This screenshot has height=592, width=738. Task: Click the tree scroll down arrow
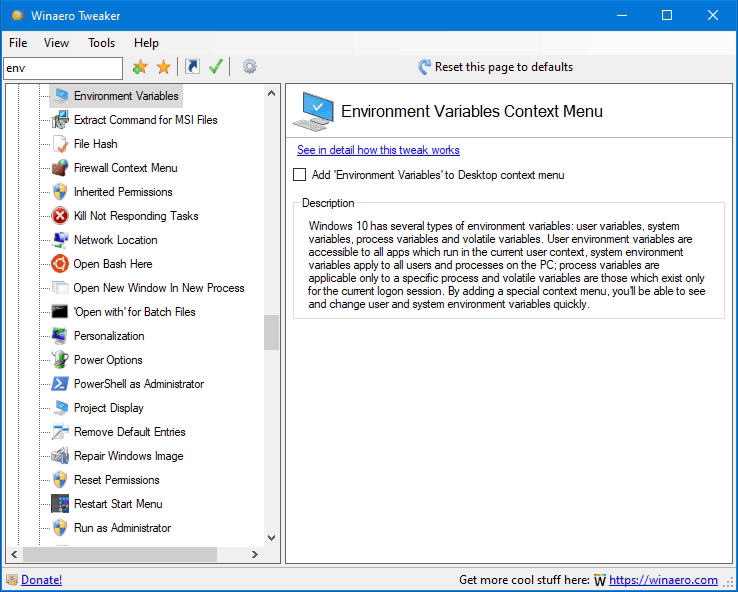point(272,537)
